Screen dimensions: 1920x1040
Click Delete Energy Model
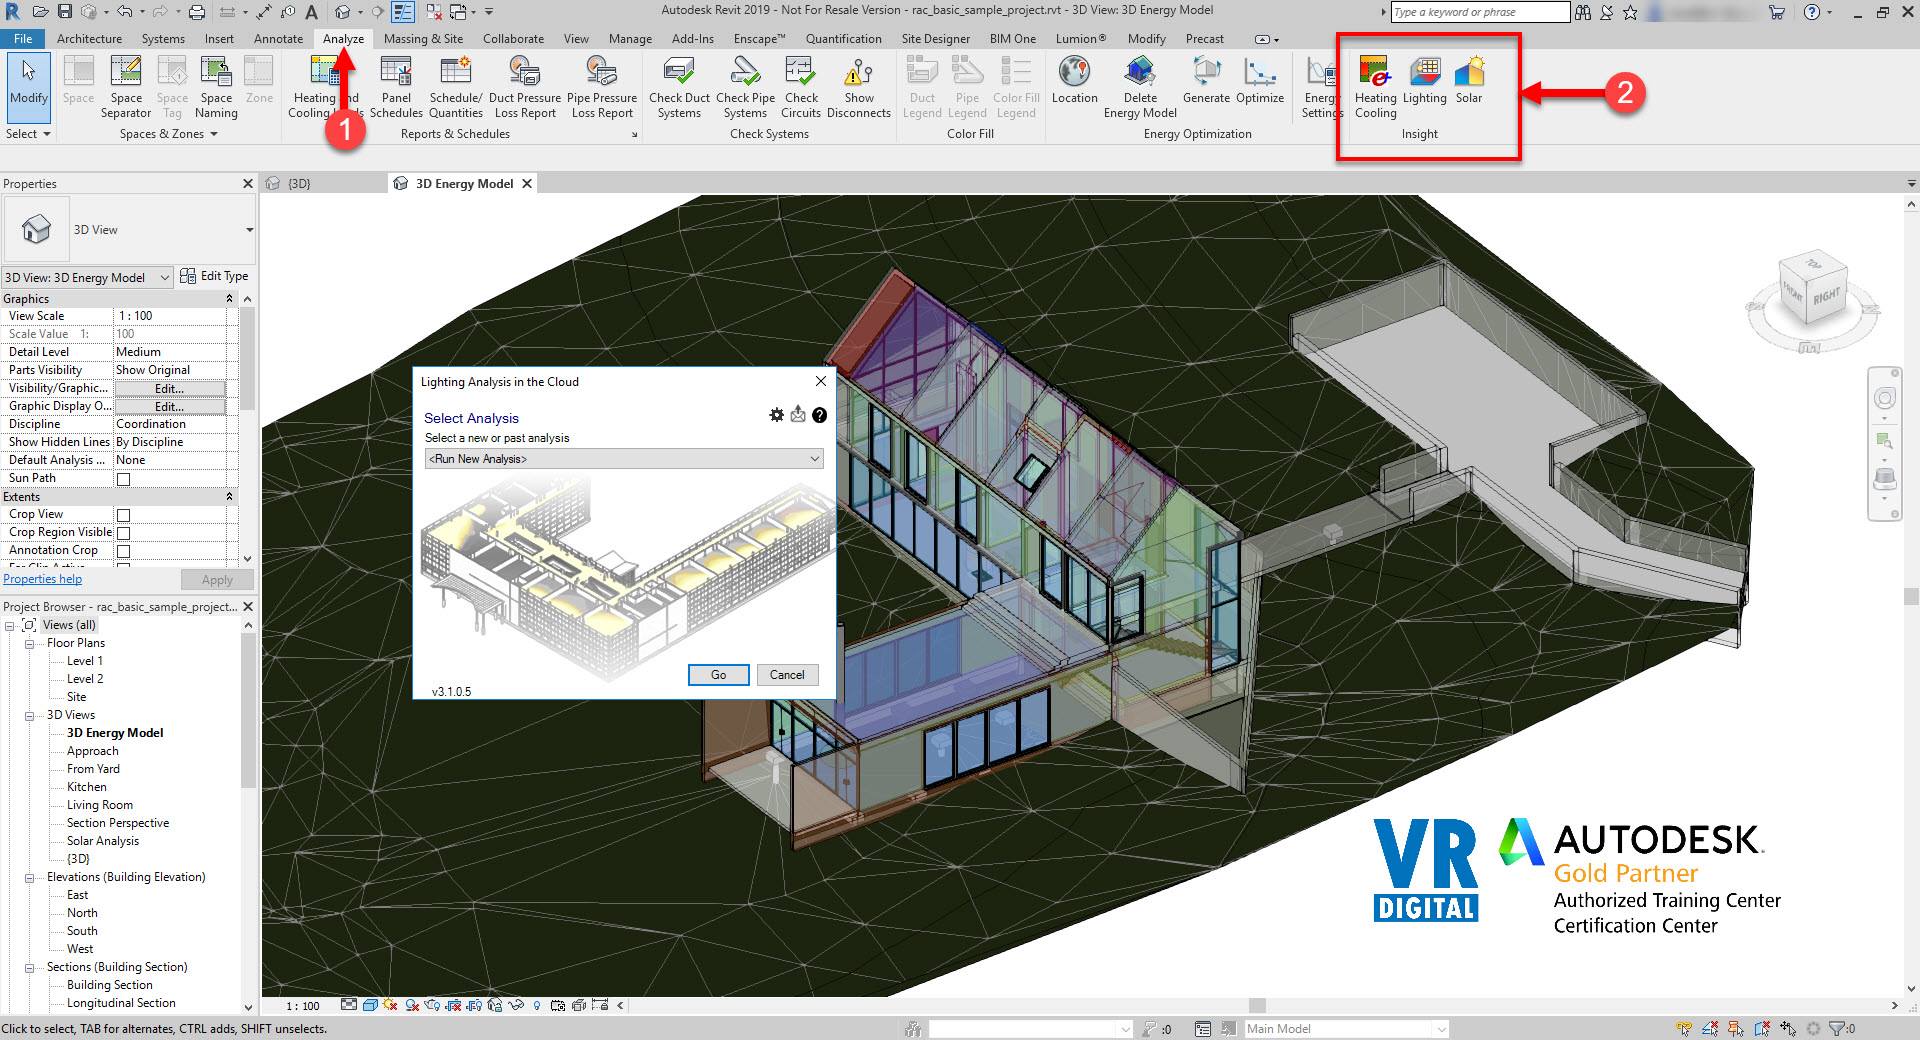[1140, 88]
